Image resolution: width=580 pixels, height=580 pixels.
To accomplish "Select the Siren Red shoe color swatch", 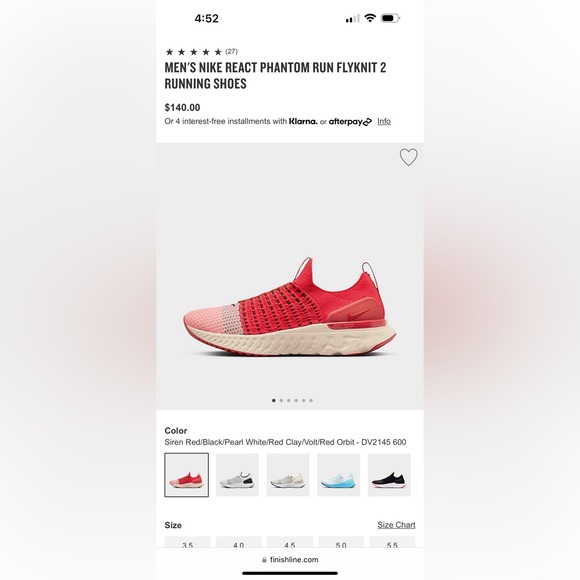I will click(x=186, y=475).
